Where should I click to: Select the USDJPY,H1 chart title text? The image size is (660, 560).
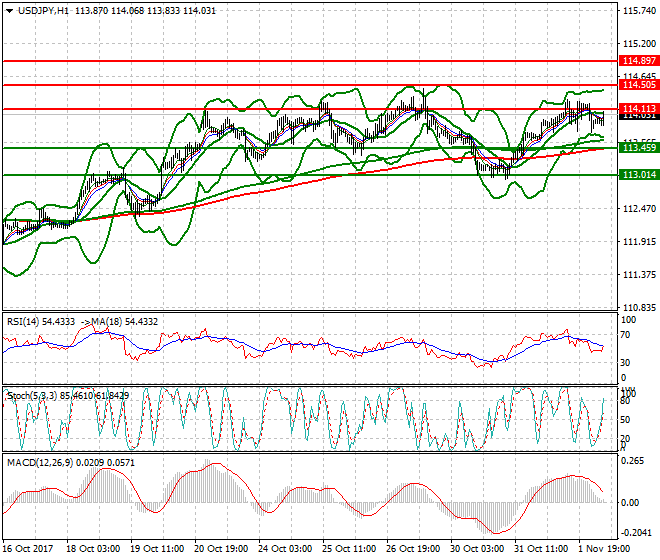tap(43, 11)
